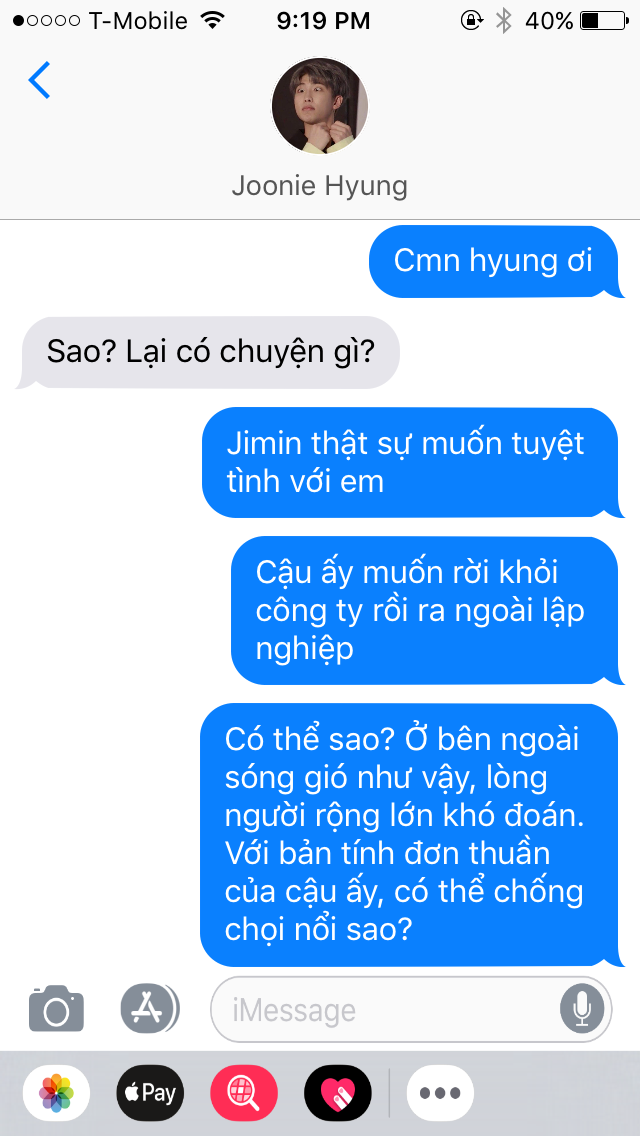The width and height of the screenshot is (640, 1136).
Task: Select the "Cmn hyung ơi" message bubble
Action: (496, 262)
